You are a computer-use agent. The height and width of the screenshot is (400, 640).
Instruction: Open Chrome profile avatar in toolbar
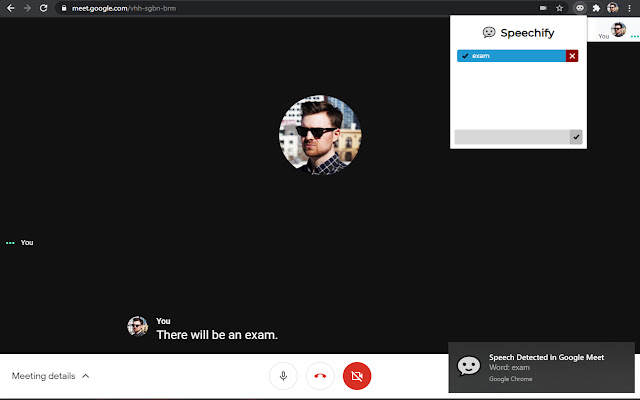(613, 8)
